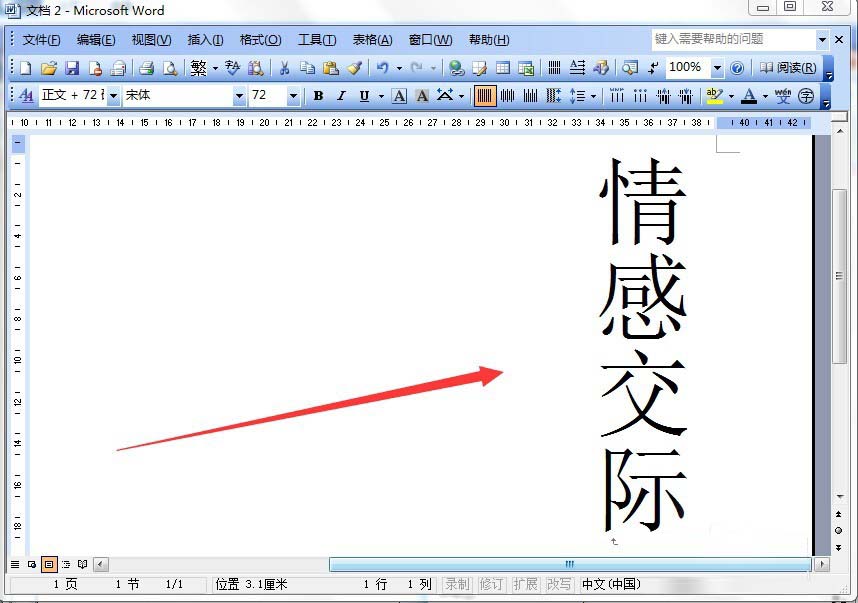Open the 文件(F) menu
Image resolution: width=858 pixels, height=603 pixels.
pyautogui.click(x=42, y=39)
